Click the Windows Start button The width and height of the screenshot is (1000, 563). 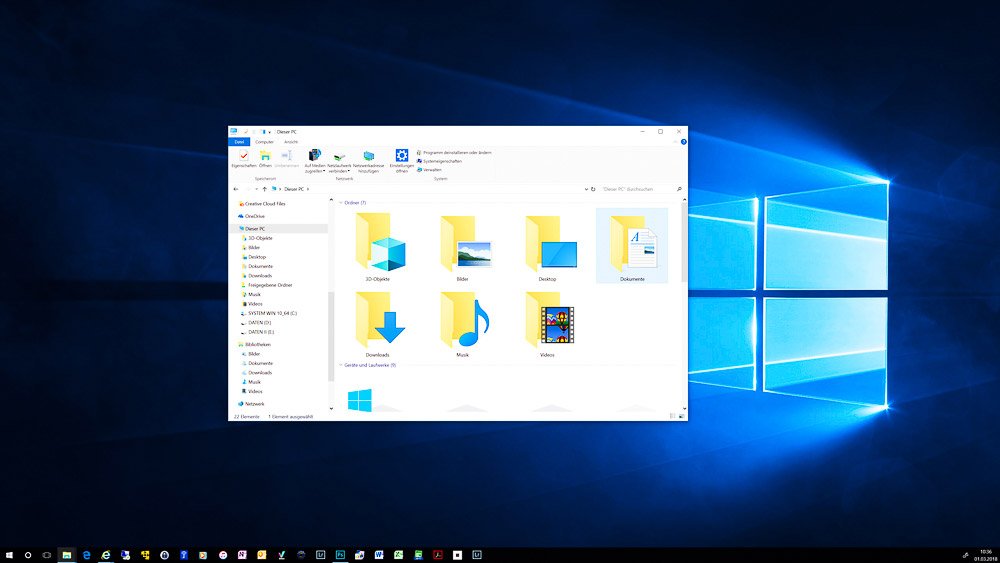tap(9, 554)
